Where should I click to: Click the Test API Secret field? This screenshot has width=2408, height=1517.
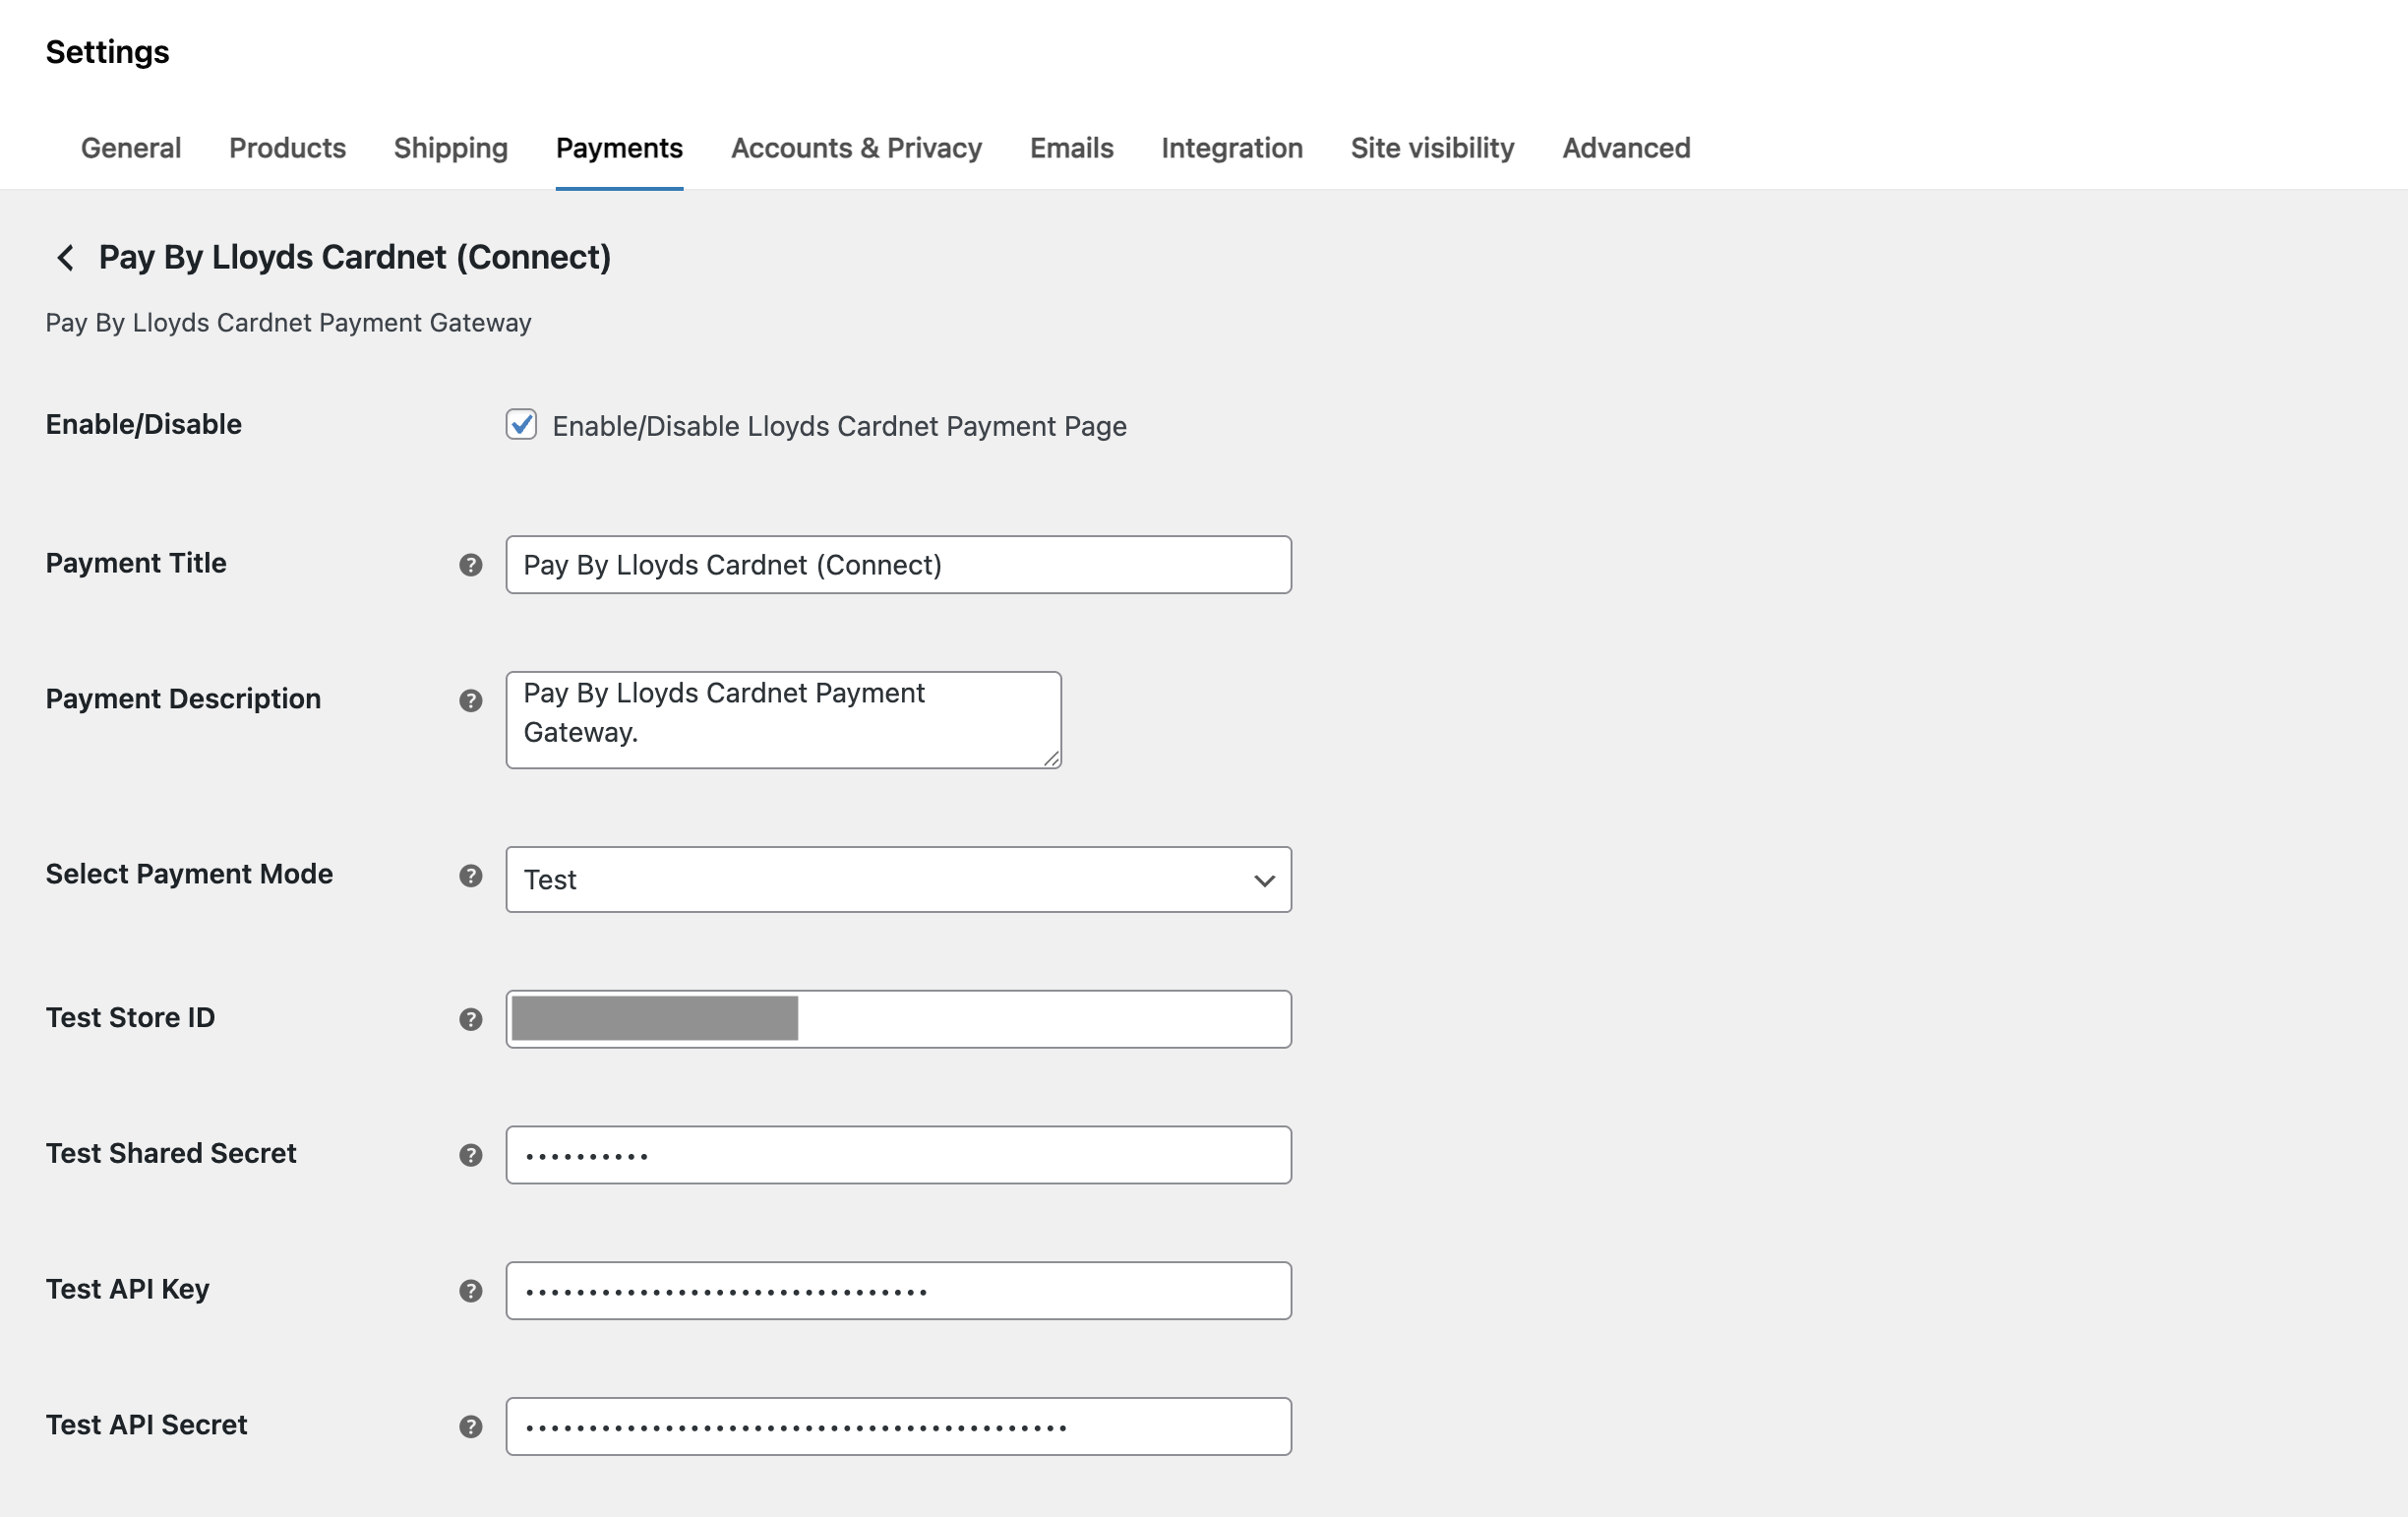coord(898,1427)
